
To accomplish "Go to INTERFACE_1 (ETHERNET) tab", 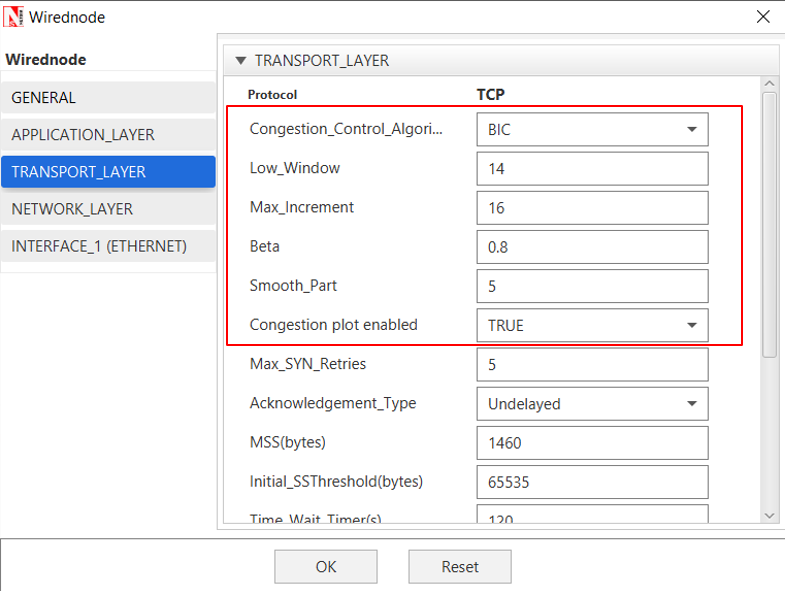I will click(x=108, y=246).
